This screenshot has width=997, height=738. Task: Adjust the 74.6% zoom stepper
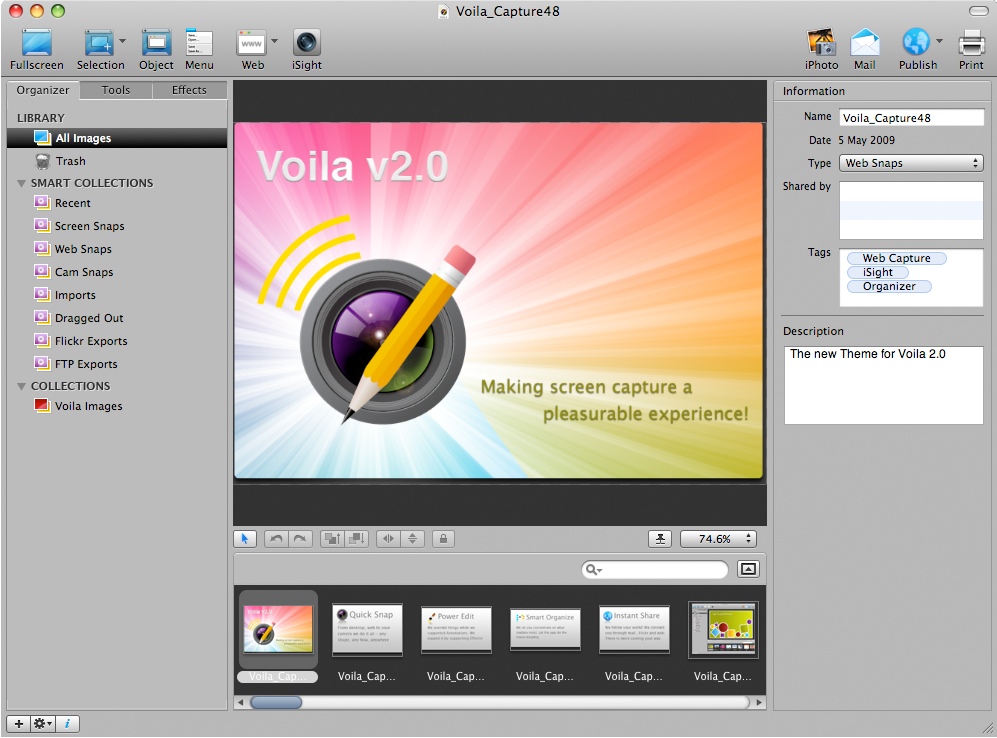coord(748,539)
